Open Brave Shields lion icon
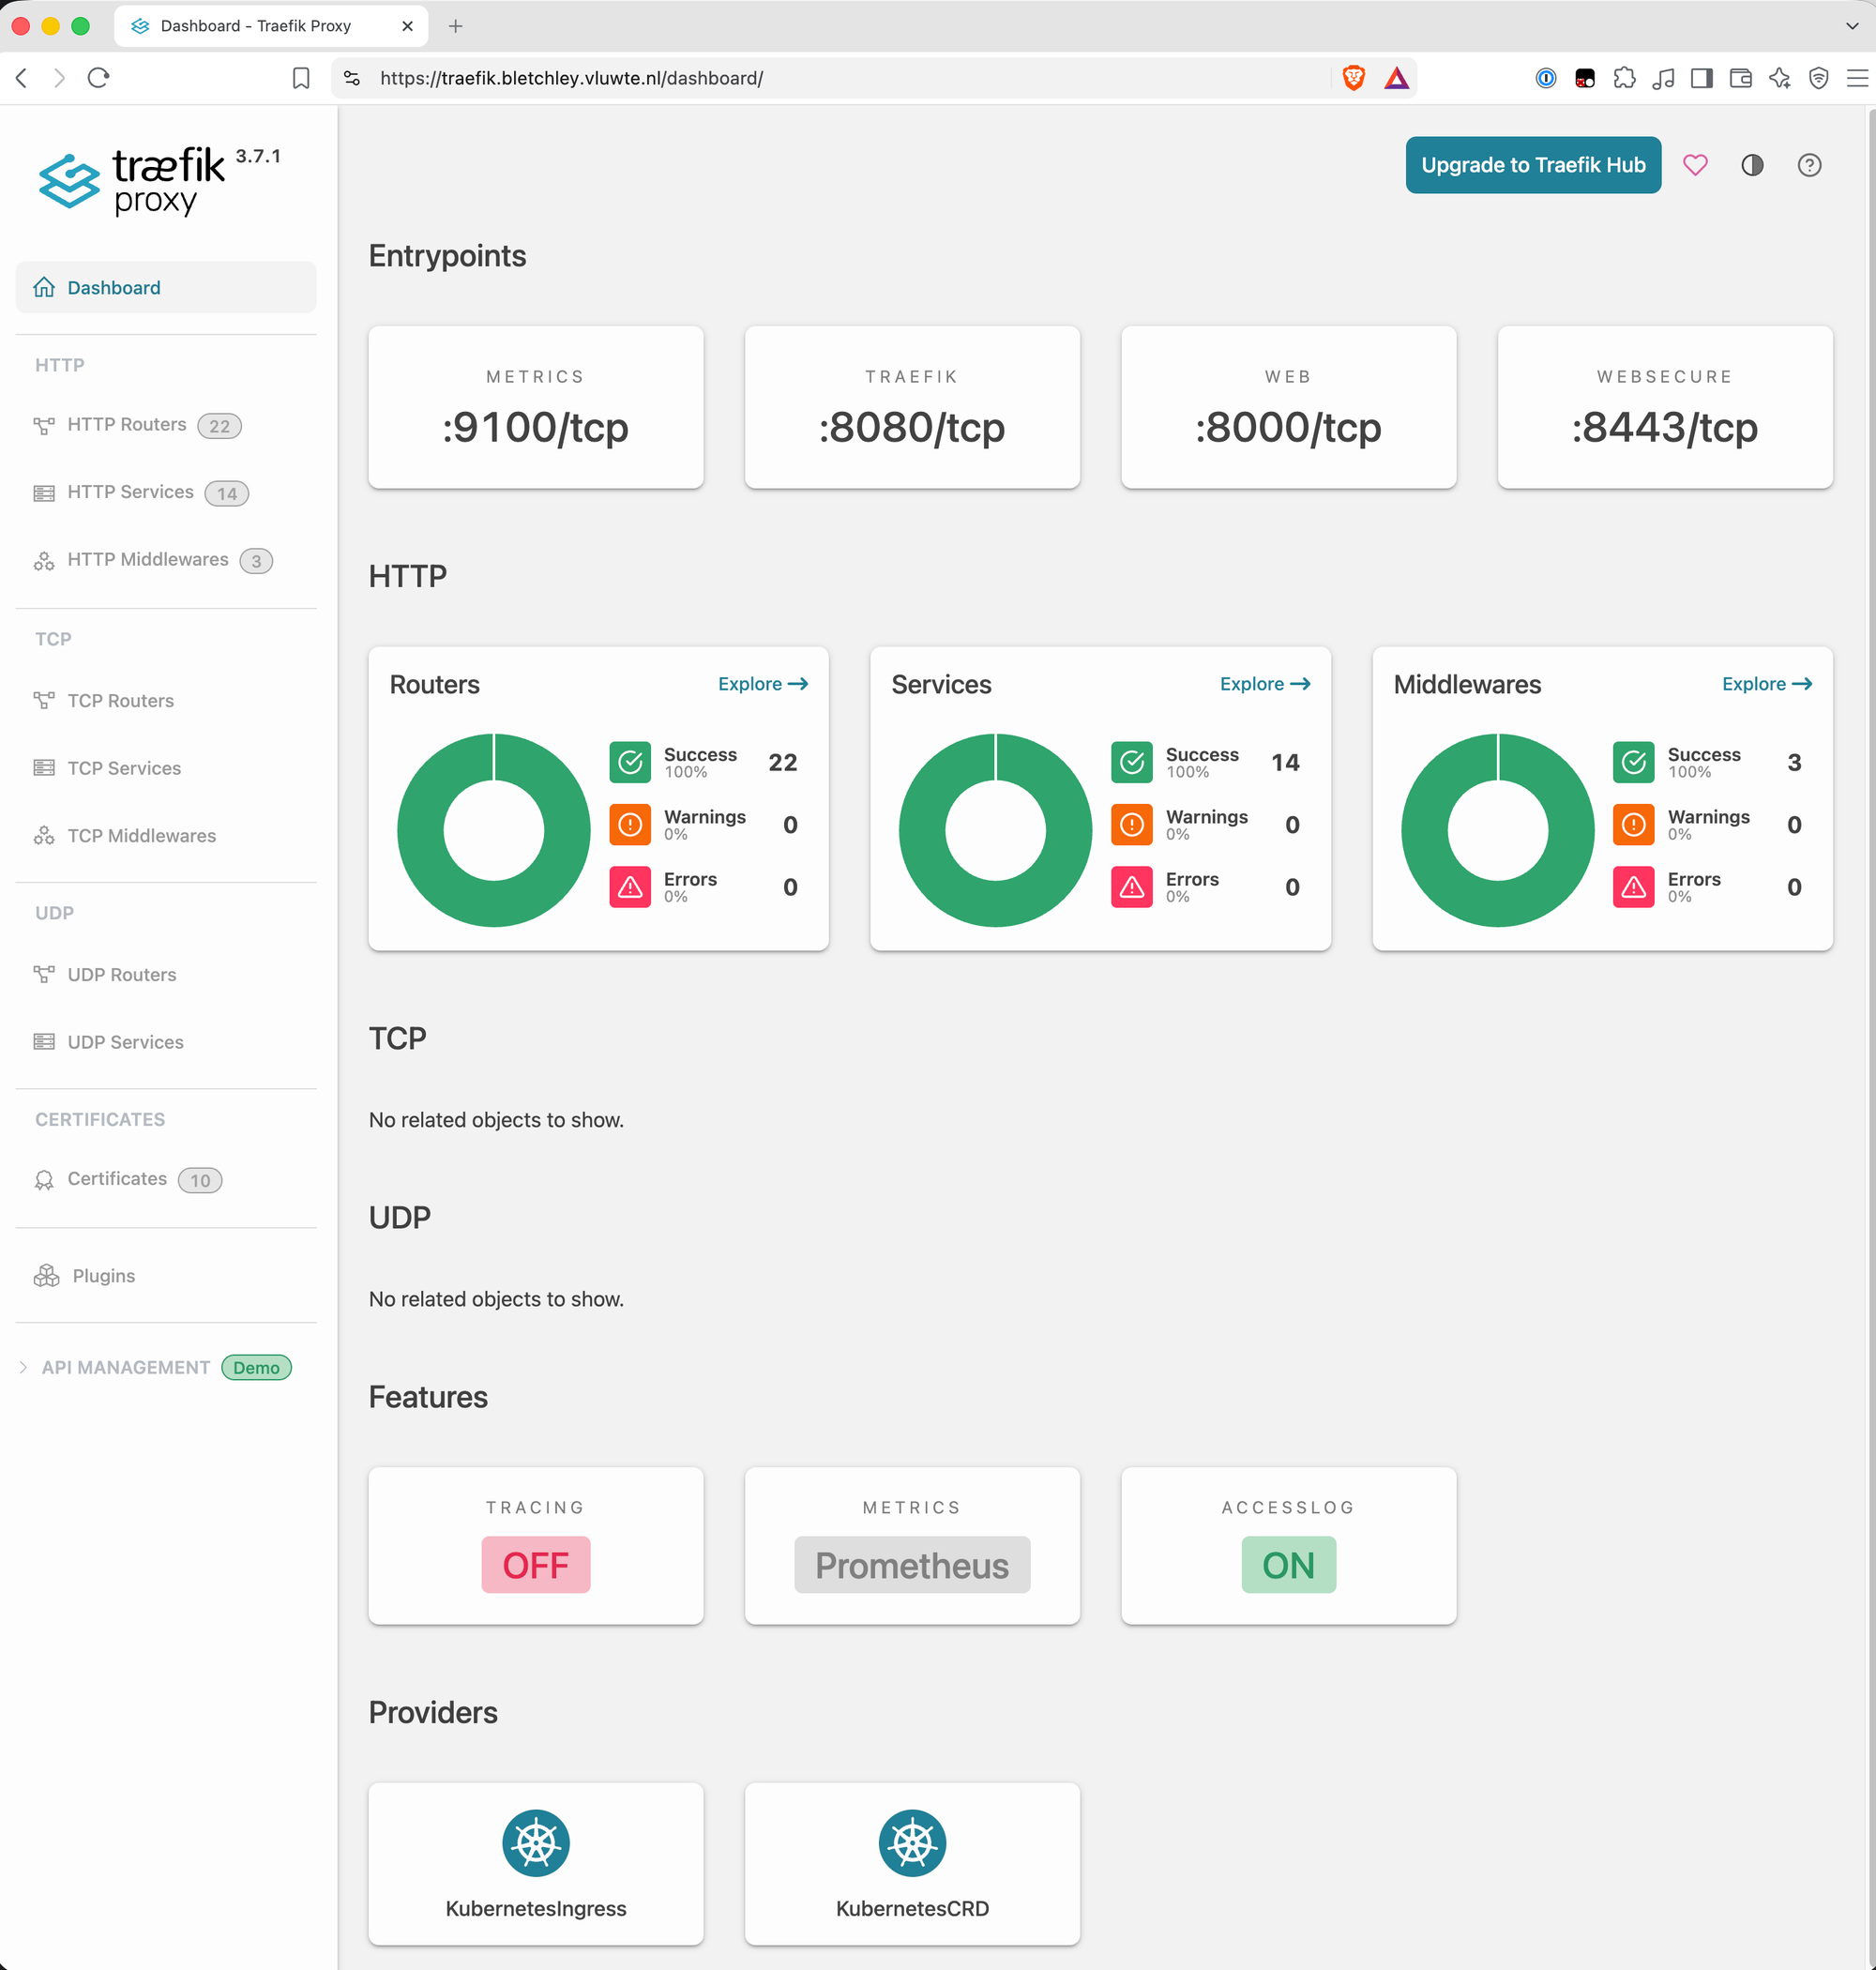The height and width of the screenshot is (1970, 1876). [1353, 78]
